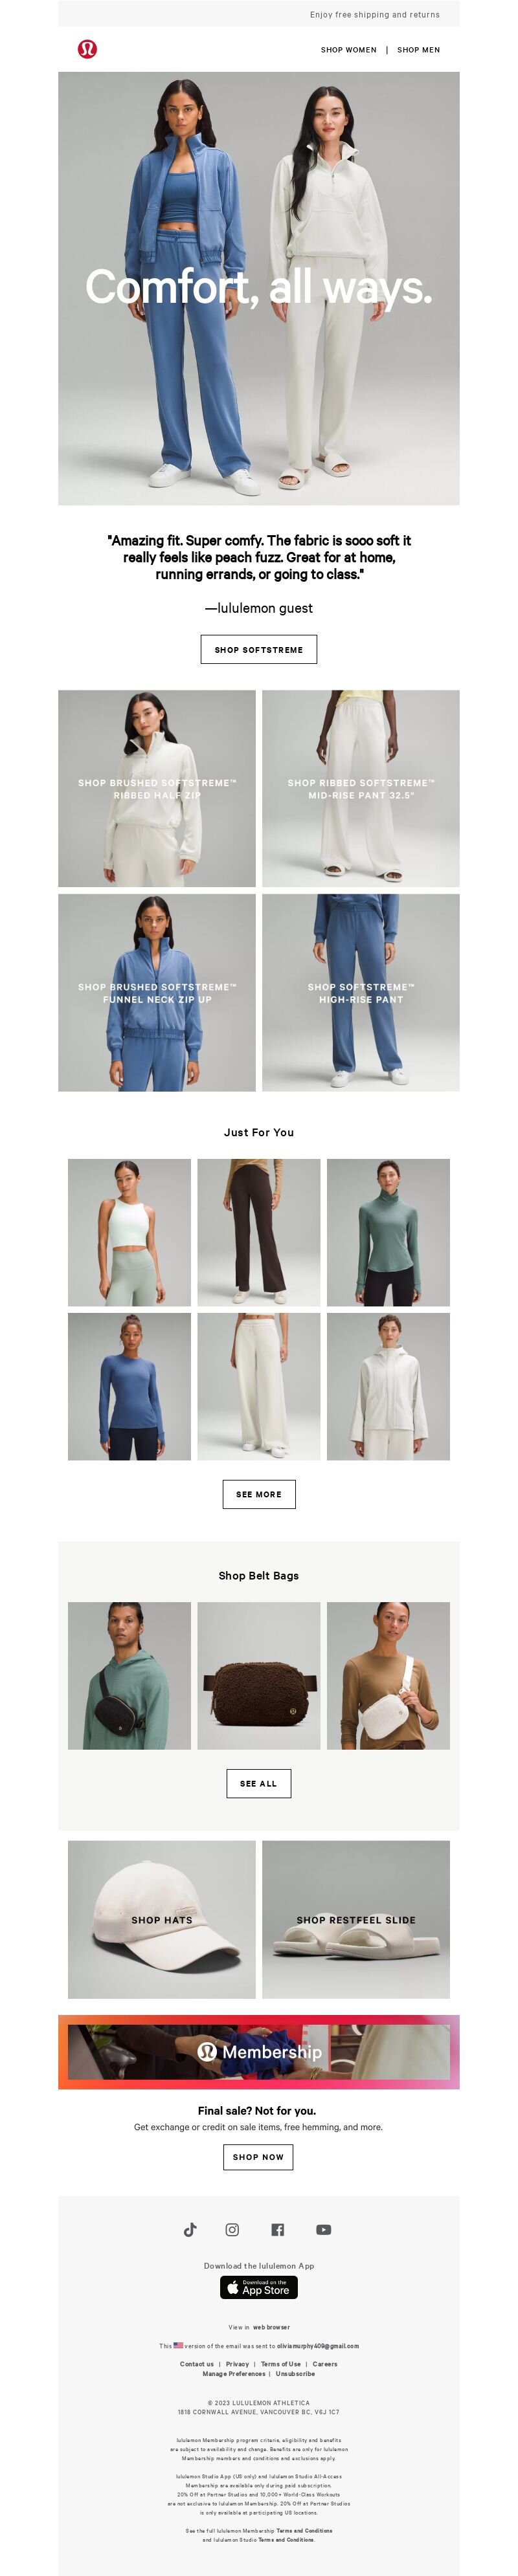Open the Shop Women menu link
The image size is (518, 2576).
pyautogui.click(x=349, y=50)
